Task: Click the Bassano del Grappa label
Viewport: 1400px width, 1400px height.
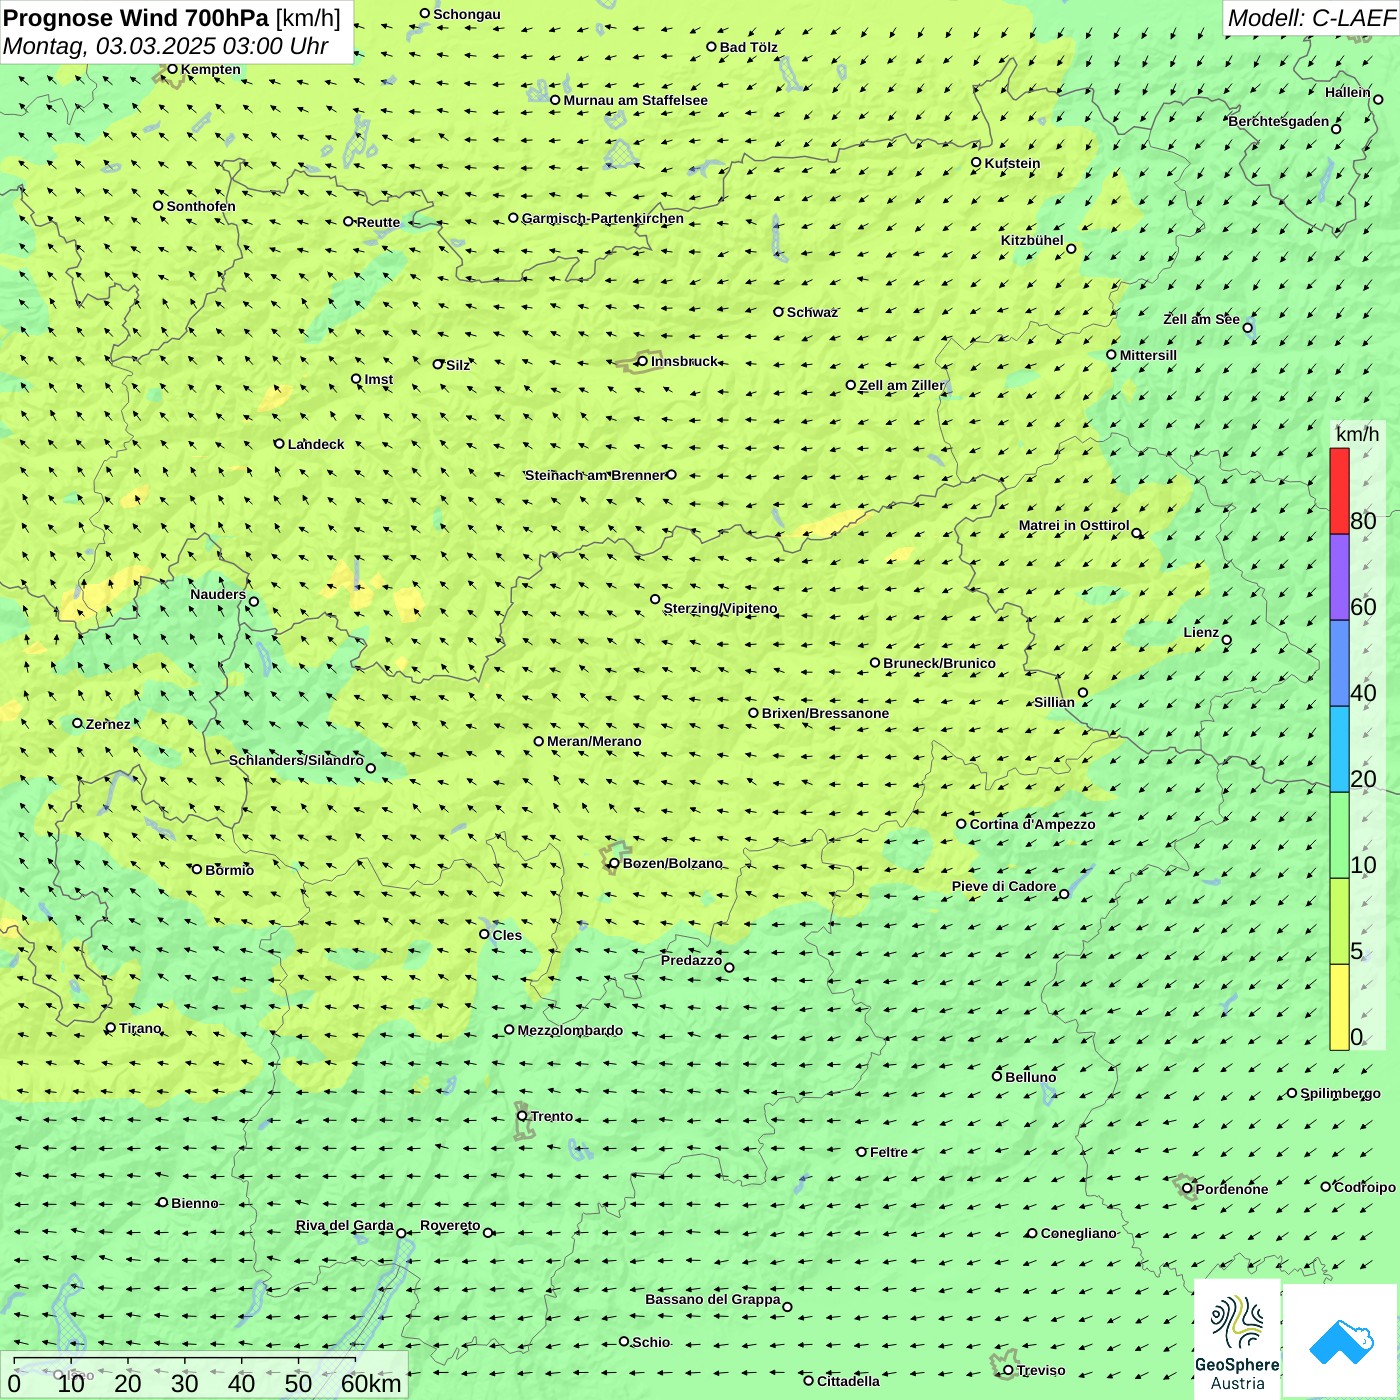Action: 712,1299
